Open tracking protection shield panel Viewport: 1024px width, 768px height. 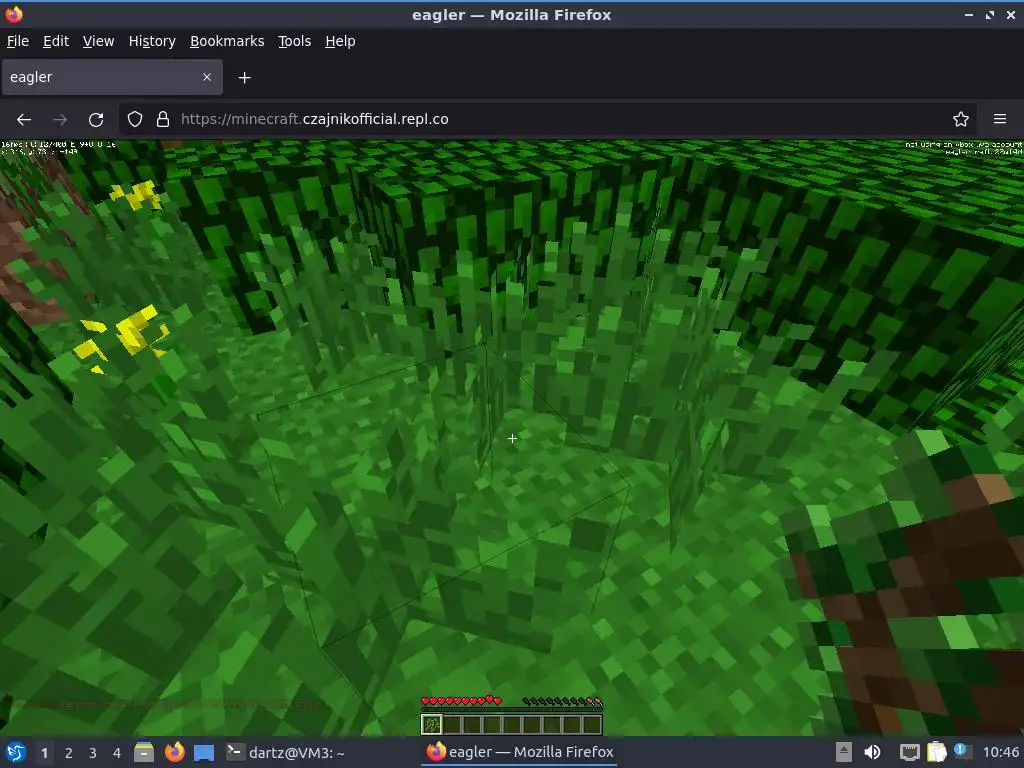135,119
